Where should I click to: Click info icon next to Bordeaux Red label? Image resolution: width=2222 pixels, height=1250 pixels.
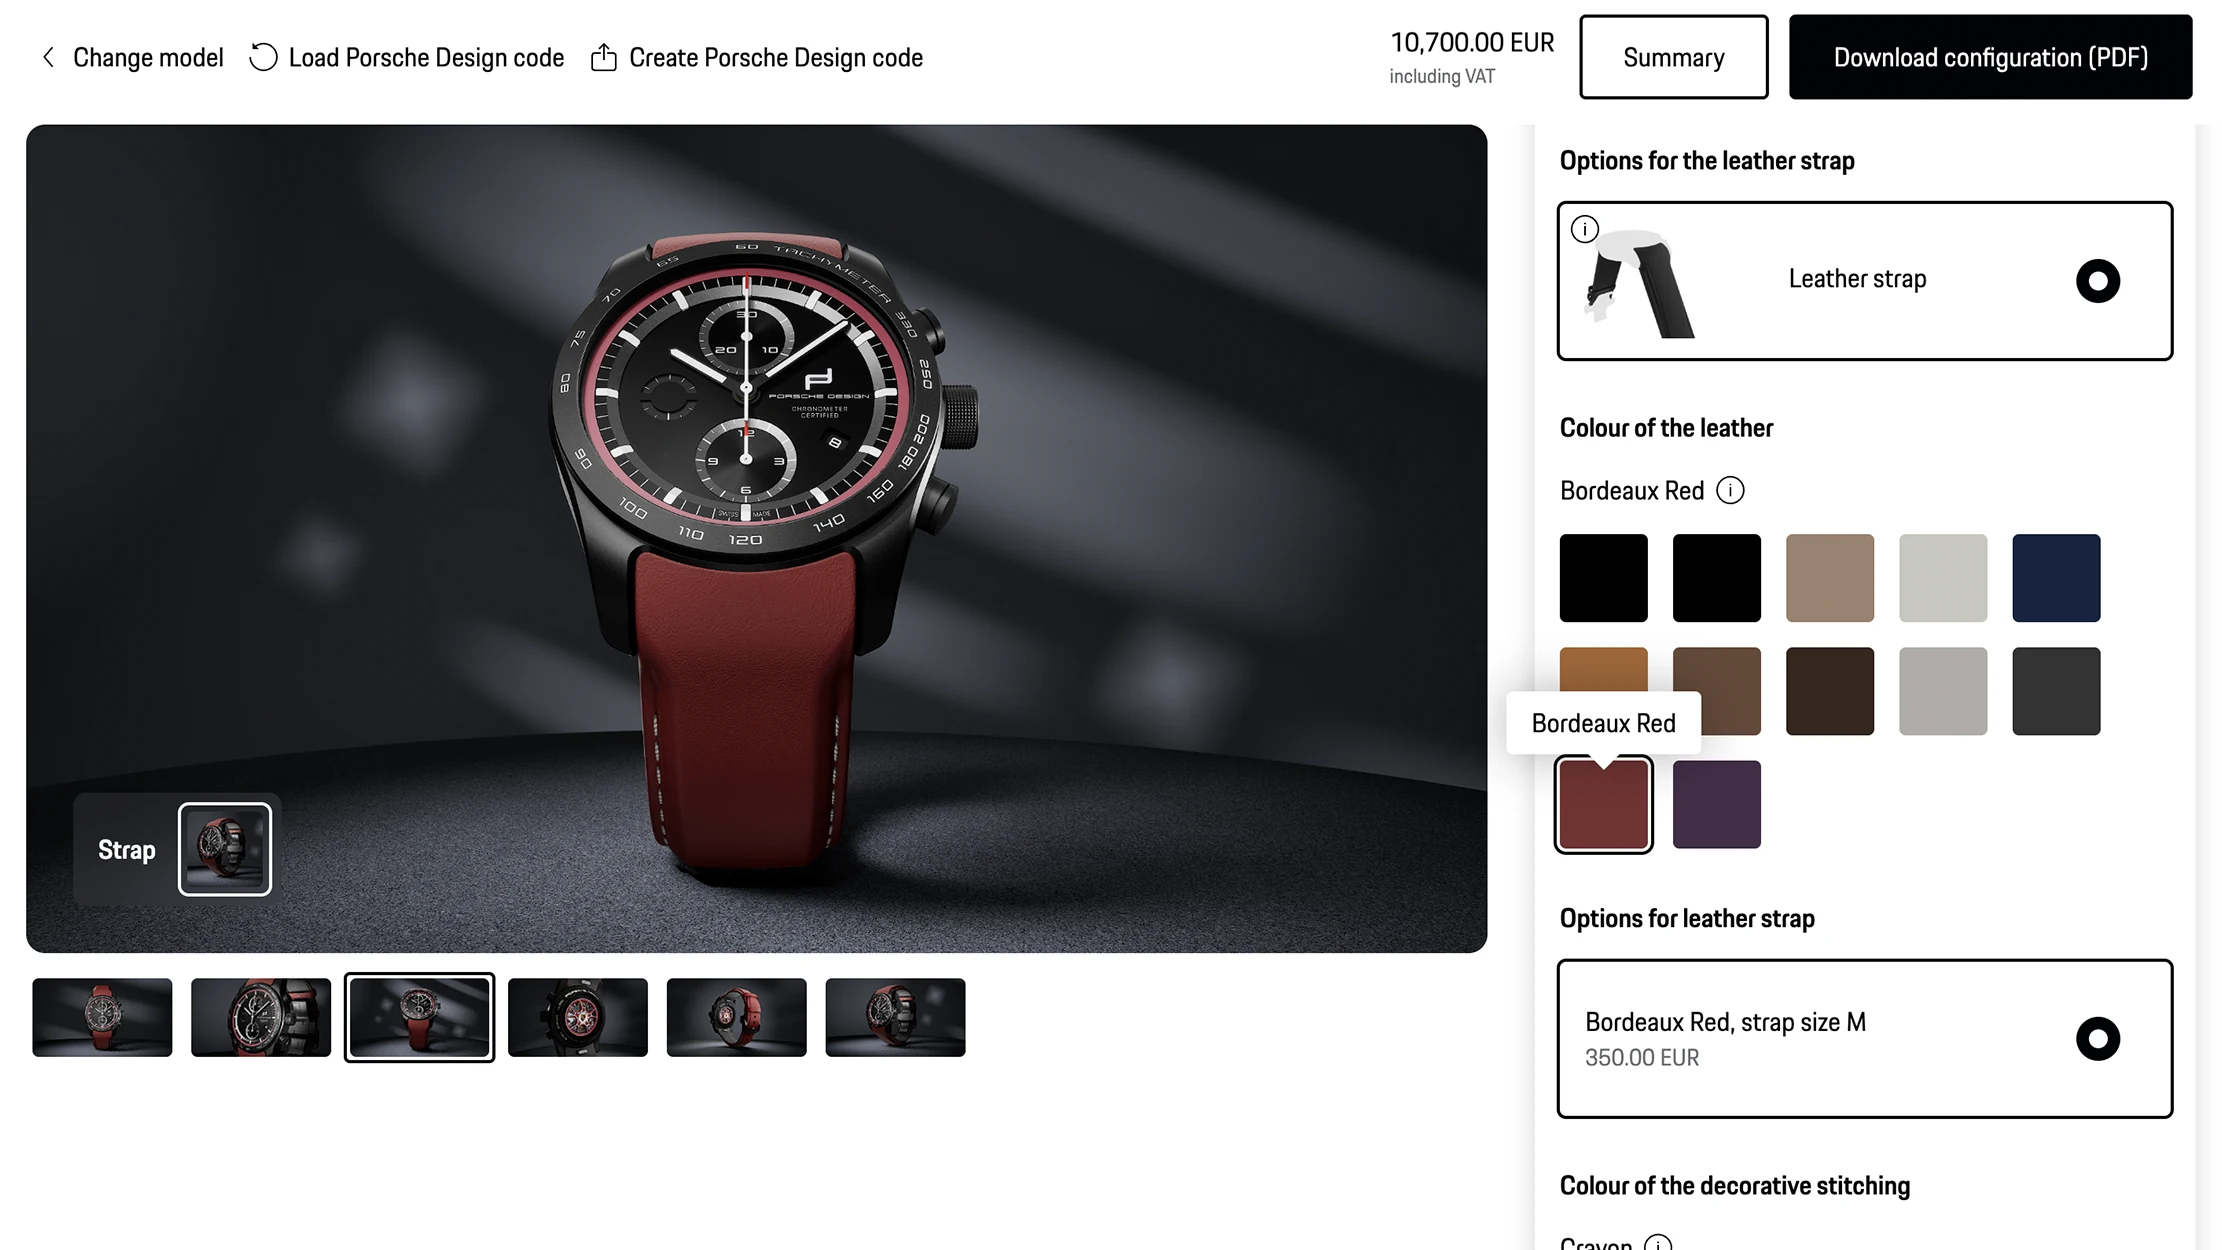(1730, 490)
